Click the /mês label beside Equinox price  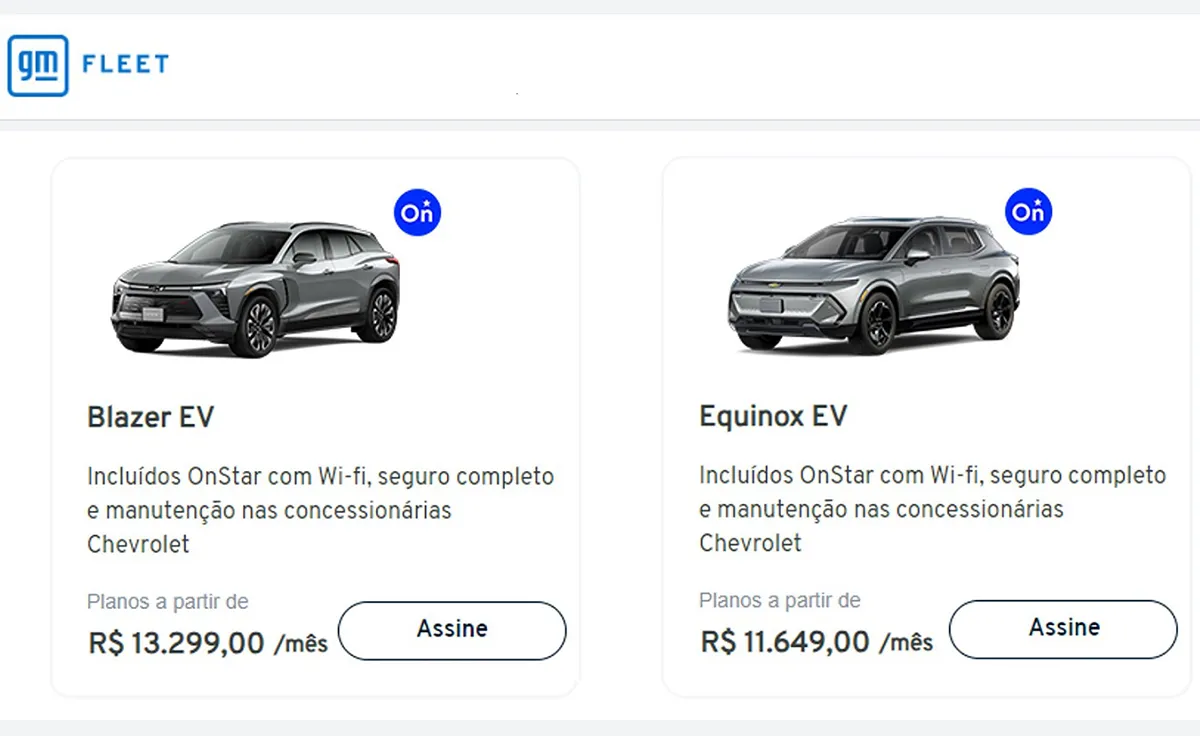[906, 642]
